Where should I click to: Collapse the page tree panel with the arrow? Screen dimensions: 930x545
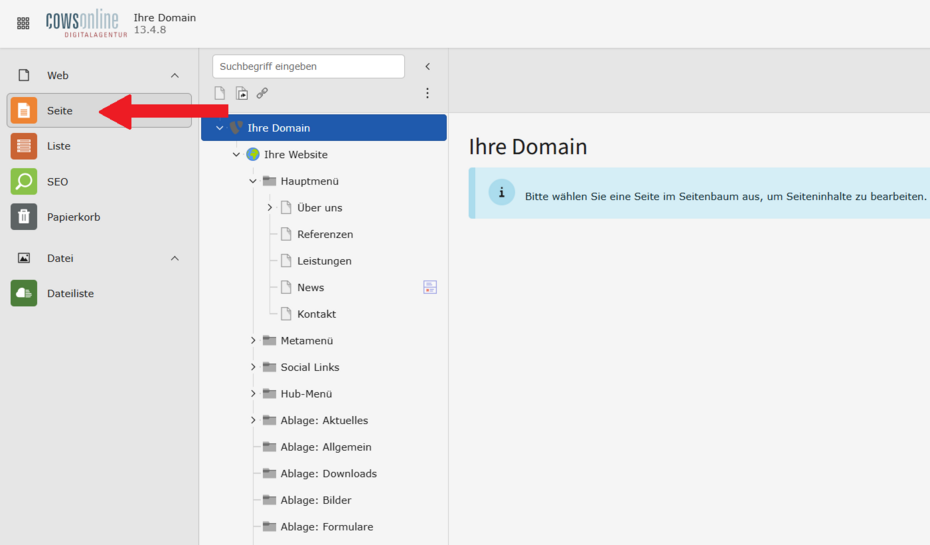click(427, 67)
